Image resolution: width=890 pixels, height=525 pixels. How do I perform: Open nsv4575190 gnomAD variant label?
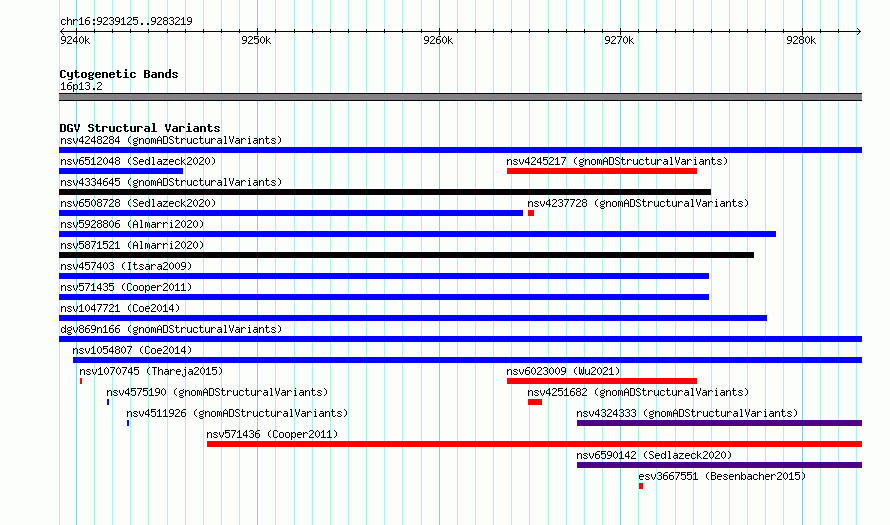217,392
